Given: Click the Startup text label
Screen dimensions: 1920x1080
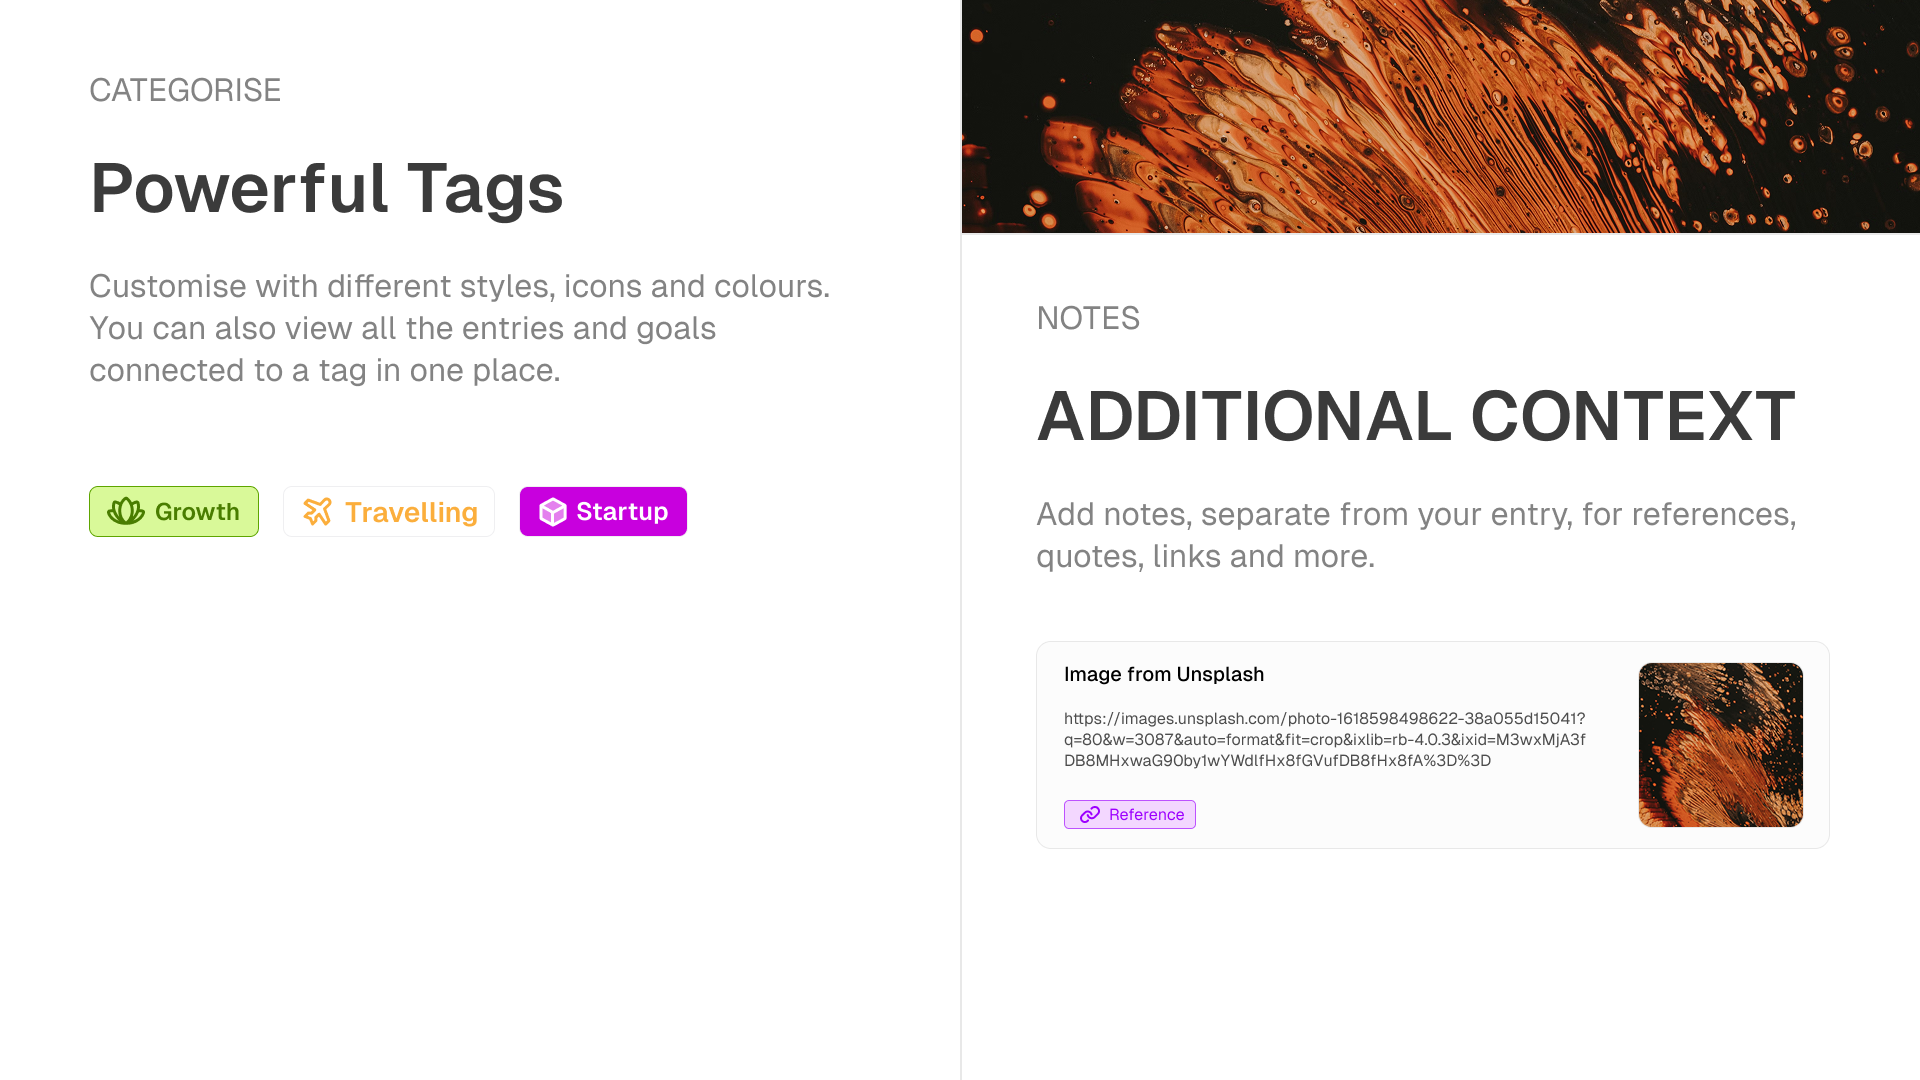Looking at the screenshot, I should 622,512.
